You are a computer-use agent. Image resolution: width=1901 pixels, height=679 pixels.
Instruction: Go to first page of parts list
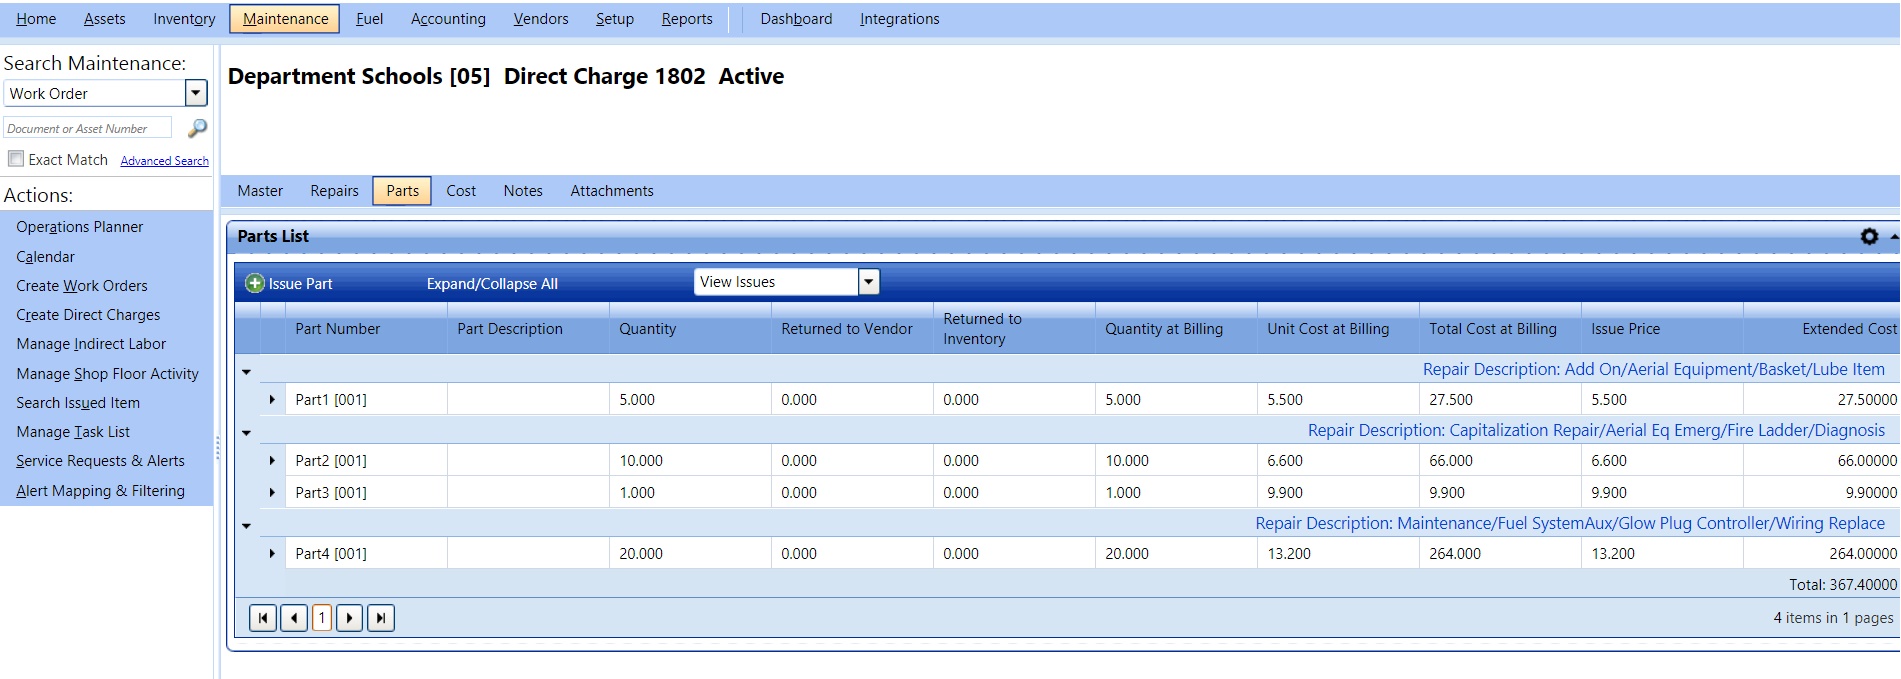pyautogui.click(x=263, y=618)
